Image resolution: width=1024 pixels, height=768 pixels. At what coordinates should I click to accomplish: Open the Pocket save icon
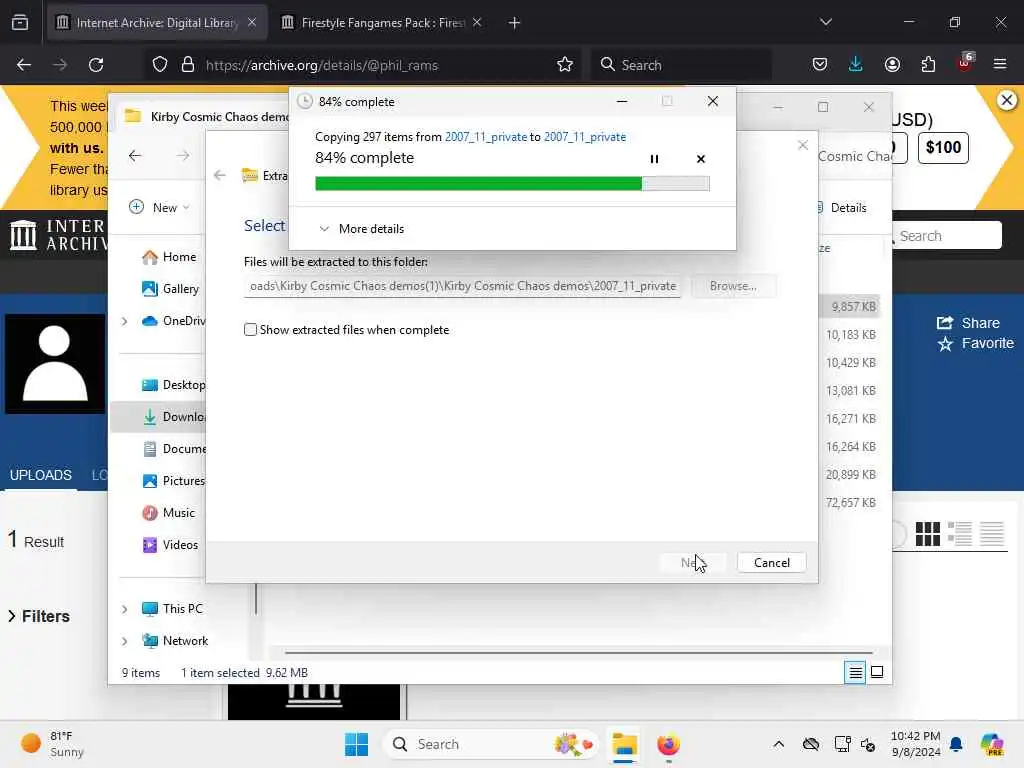[x=820, y=64]
